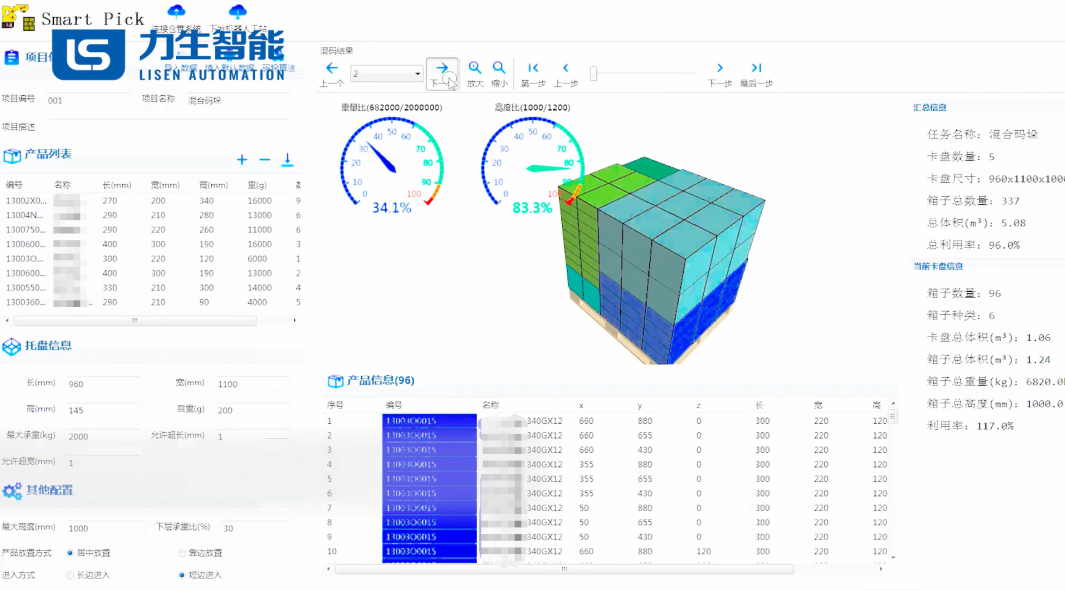Step back with the 上一步 button
This screenshot has height=591, width=1065.
(x=566, y=69)
